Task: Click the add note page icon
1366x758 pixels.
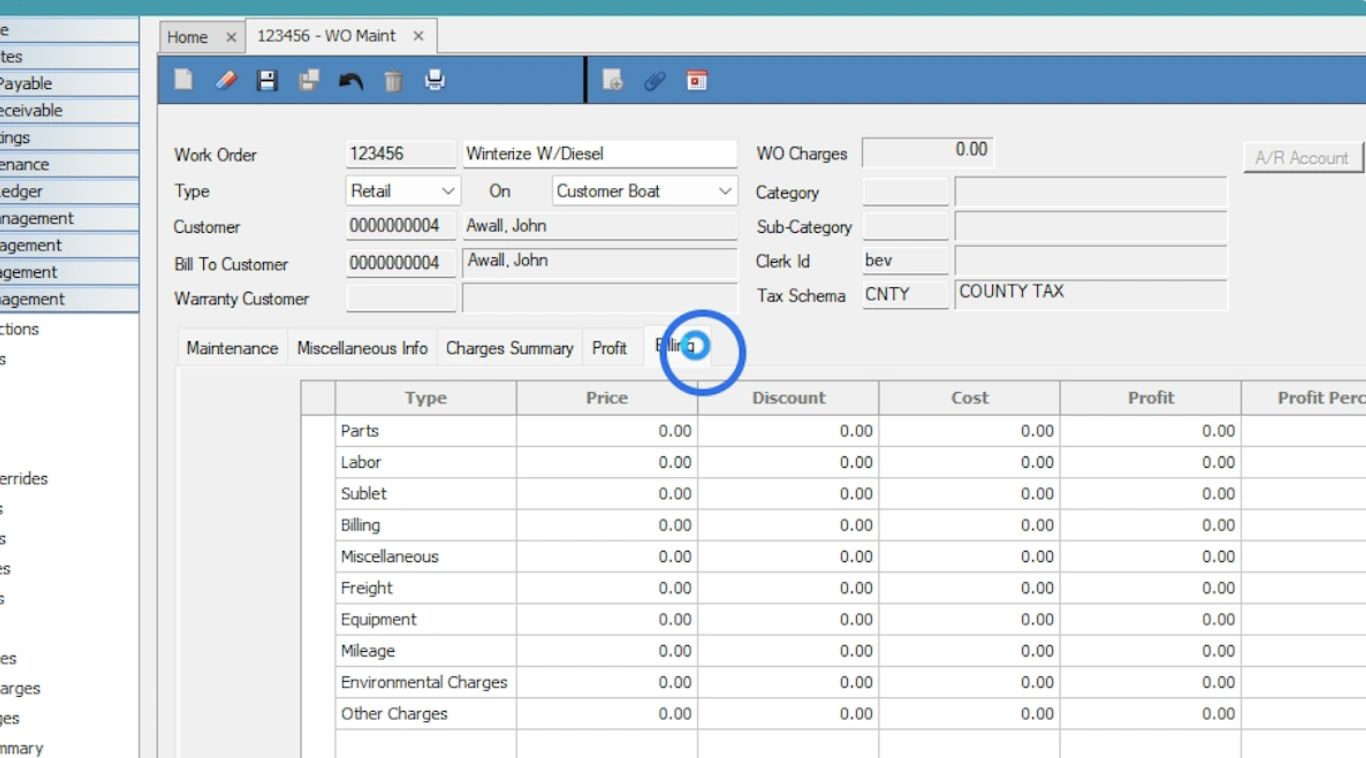Action: (613, 81)
